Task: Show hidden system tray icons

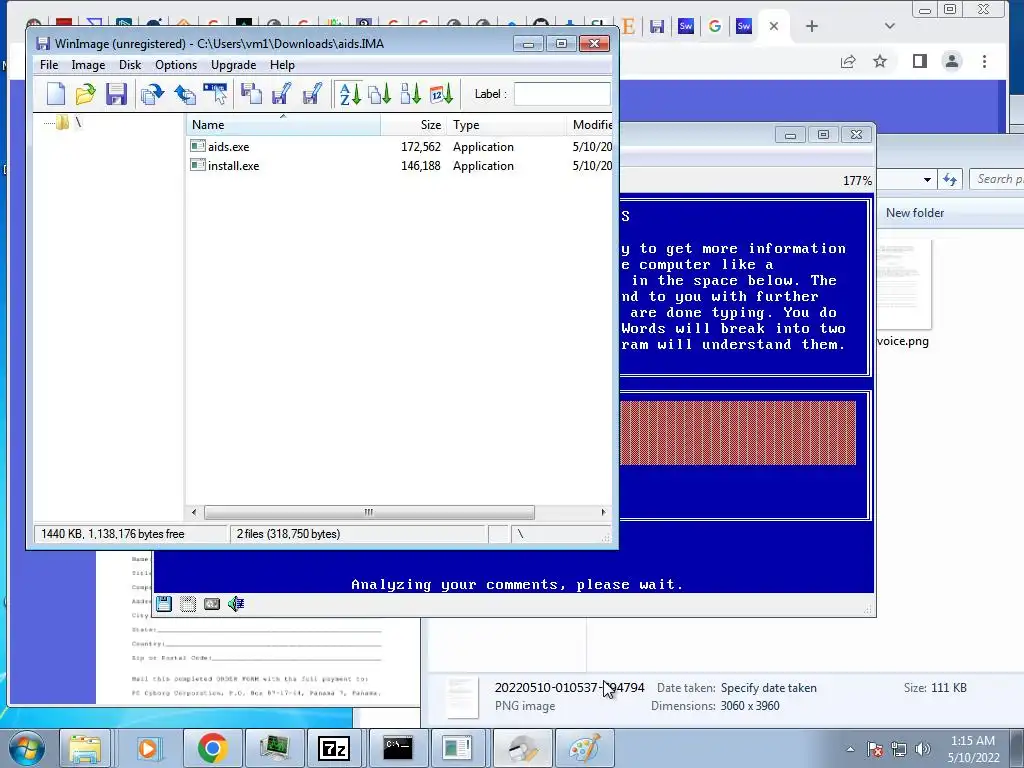Action: 850,749
